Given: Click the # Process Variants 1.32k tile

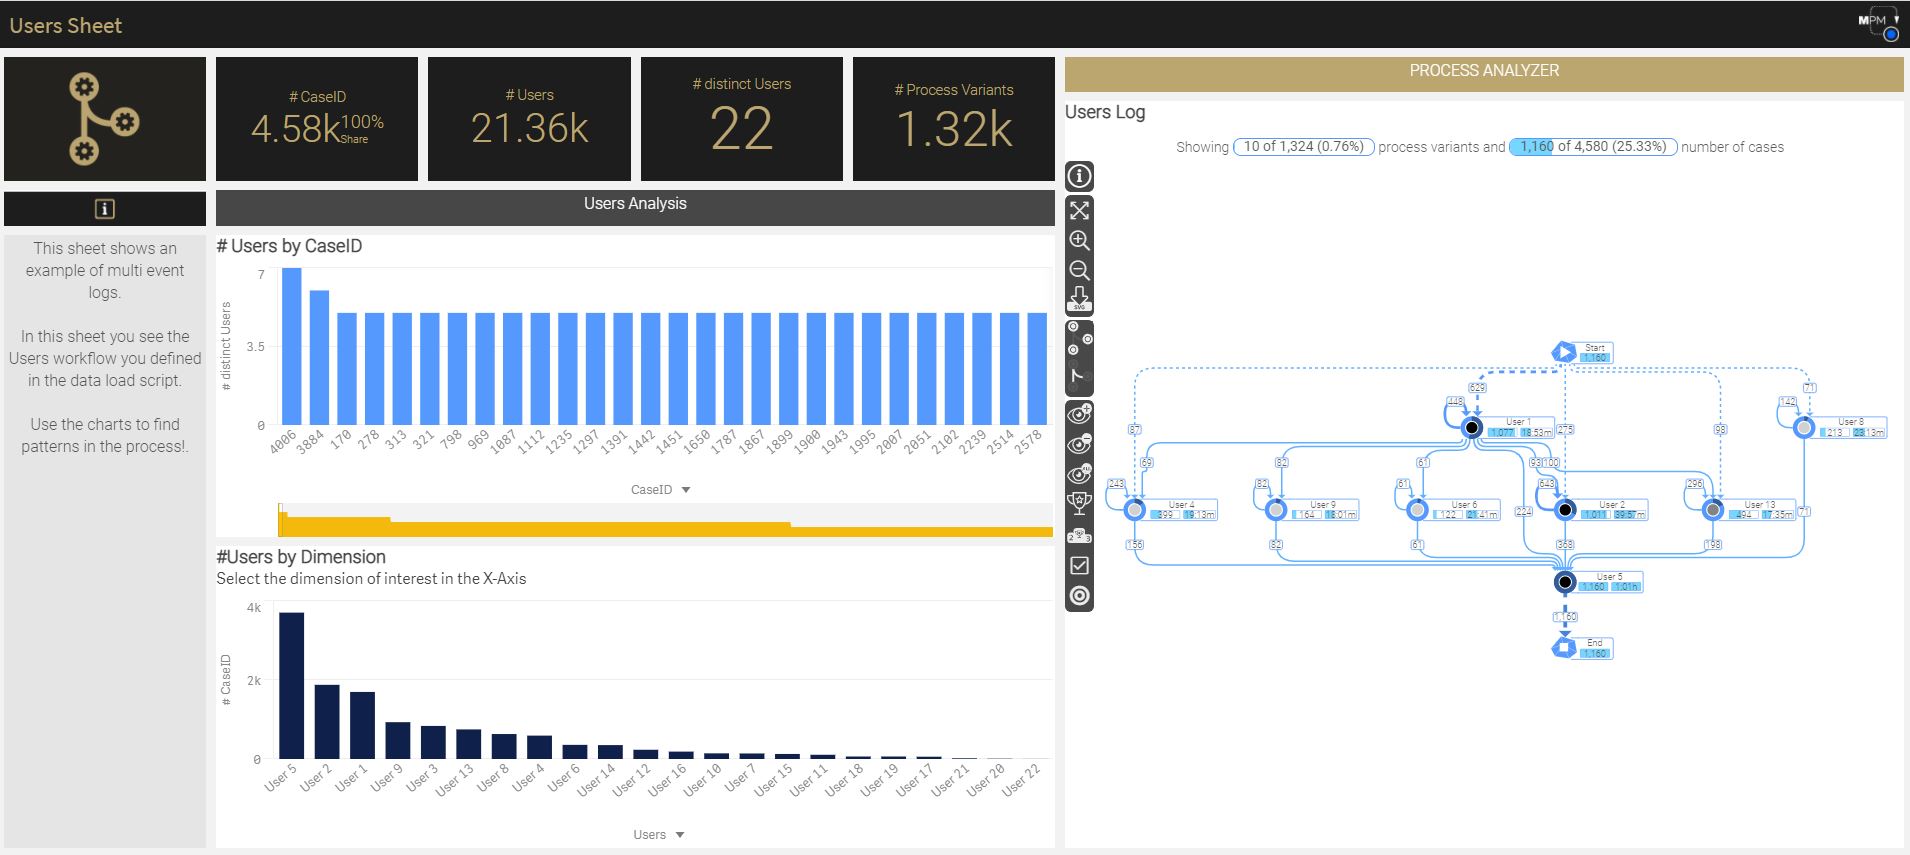Looking at the screenshot, I should point(954,119).
